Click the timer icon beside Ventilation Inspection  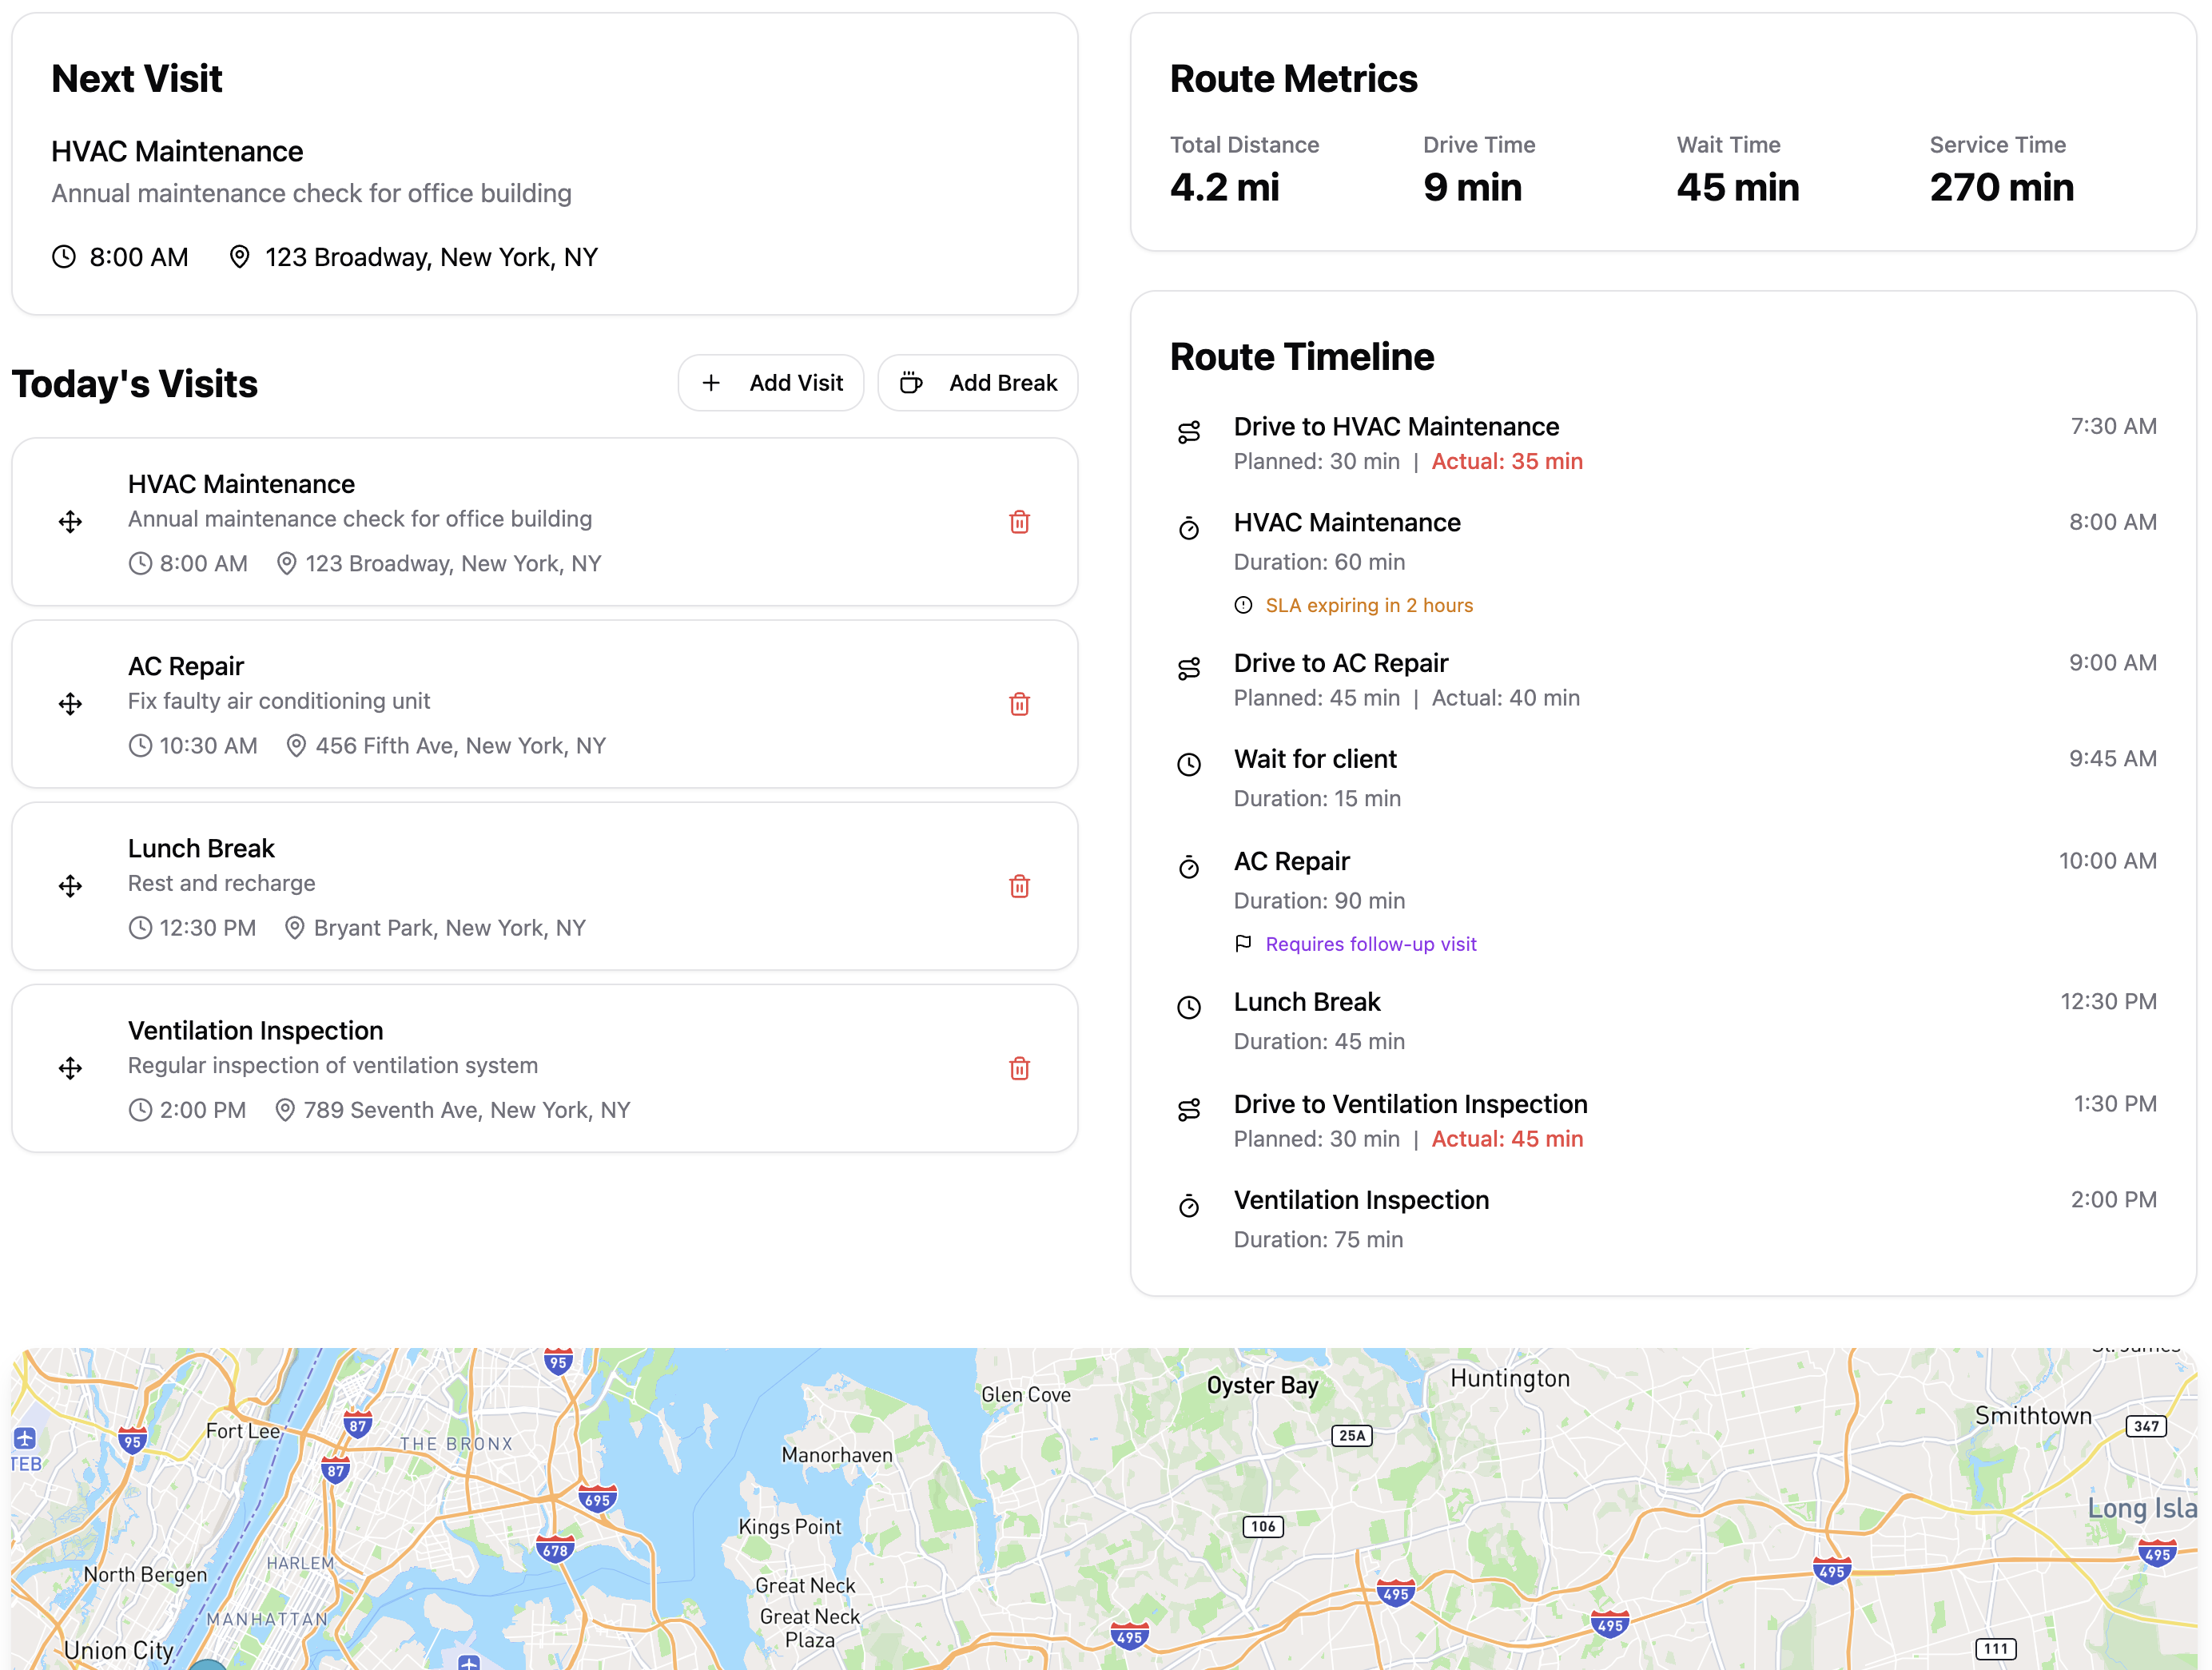point(1189,1206)
